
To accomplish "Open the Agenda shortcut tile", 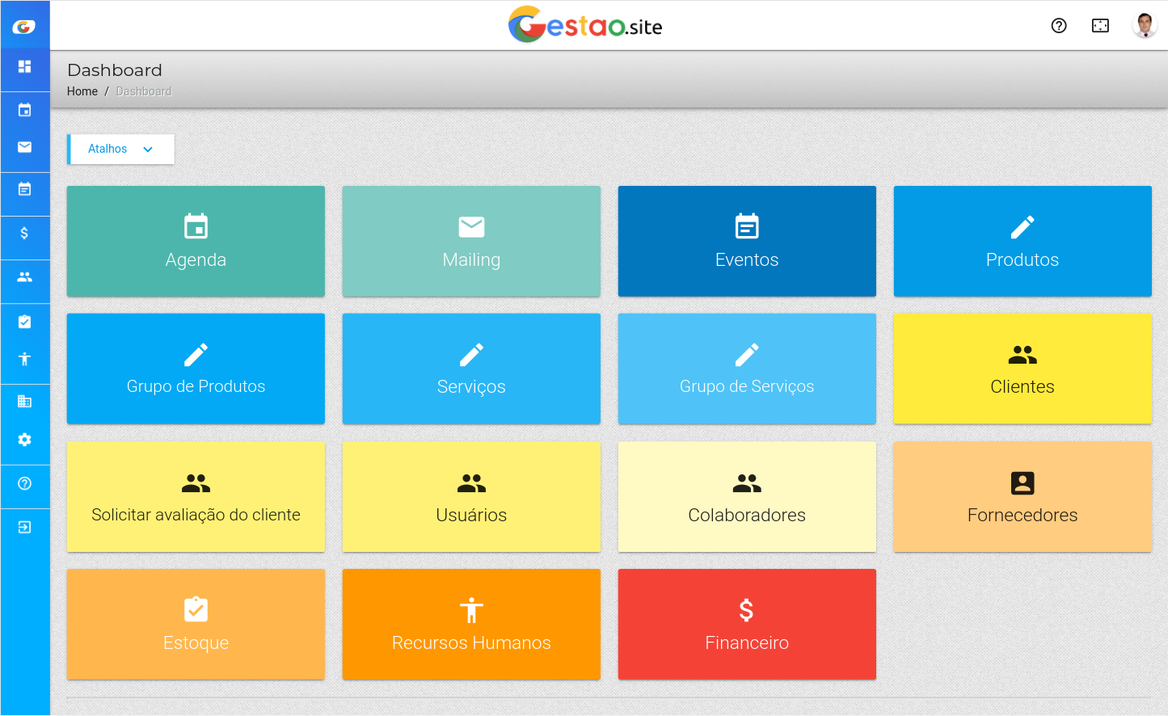I will coord(196,241).
